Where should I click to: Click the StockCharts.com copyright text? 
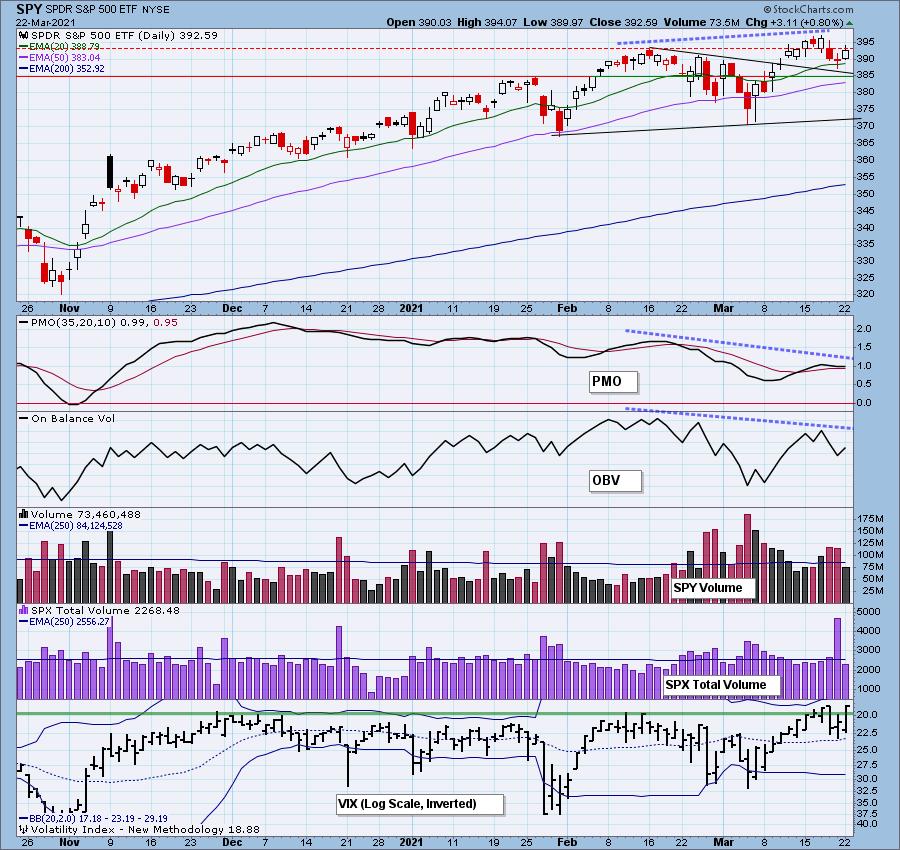808,9
